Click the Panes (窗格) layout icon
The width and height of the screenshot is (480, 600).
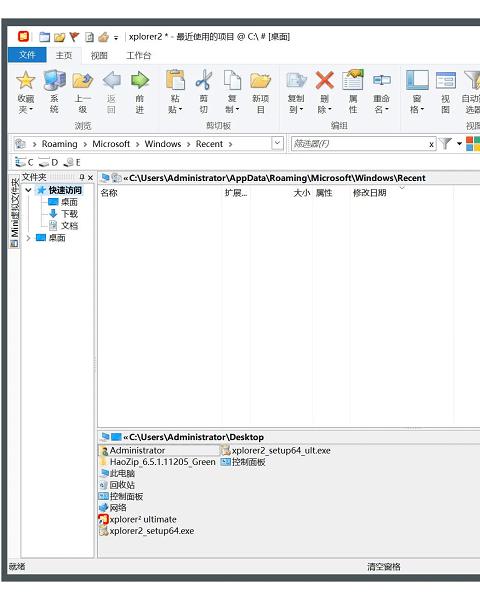(417, 80)
